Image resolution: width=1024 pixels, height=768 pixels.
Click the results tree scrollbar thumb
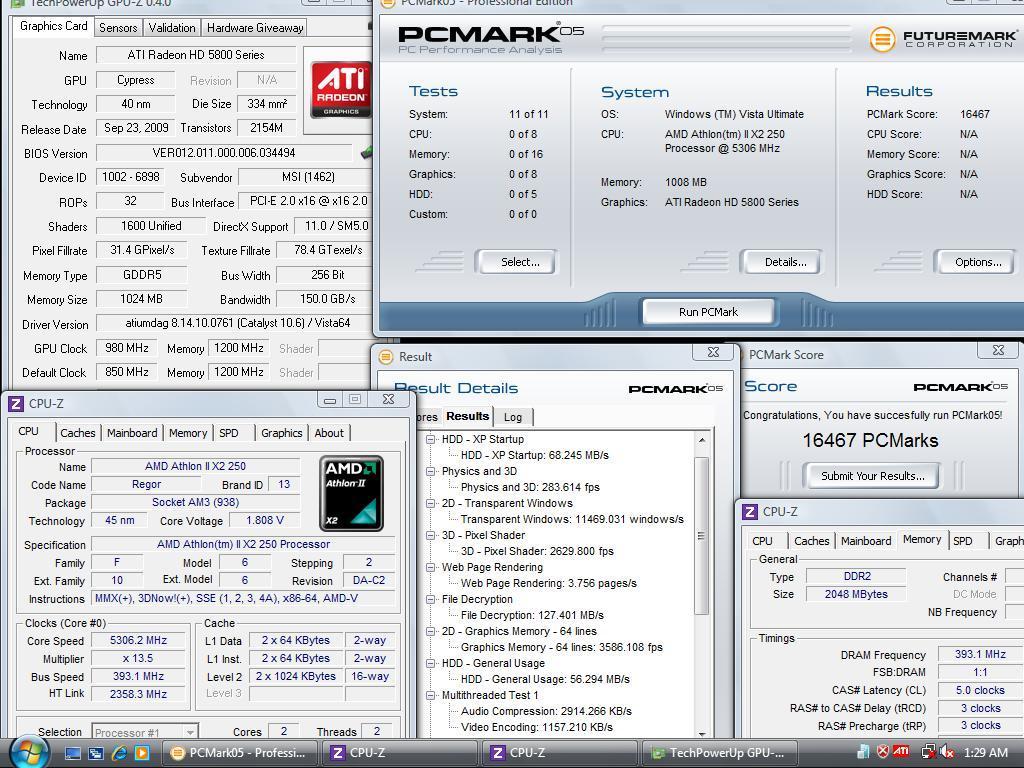pos(701,536)
